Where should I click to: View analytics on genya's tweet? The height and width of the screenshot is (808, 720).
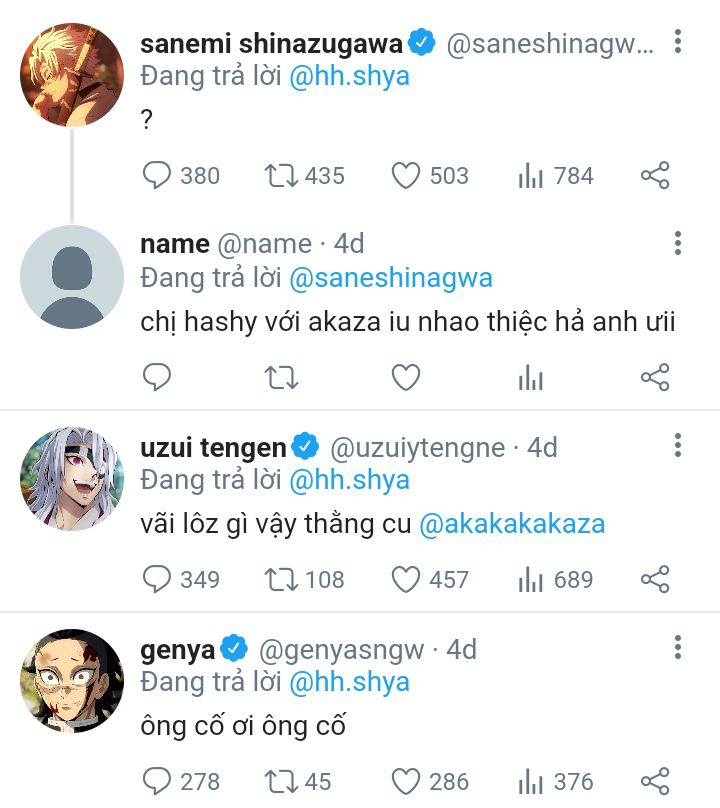click(531, 781)
